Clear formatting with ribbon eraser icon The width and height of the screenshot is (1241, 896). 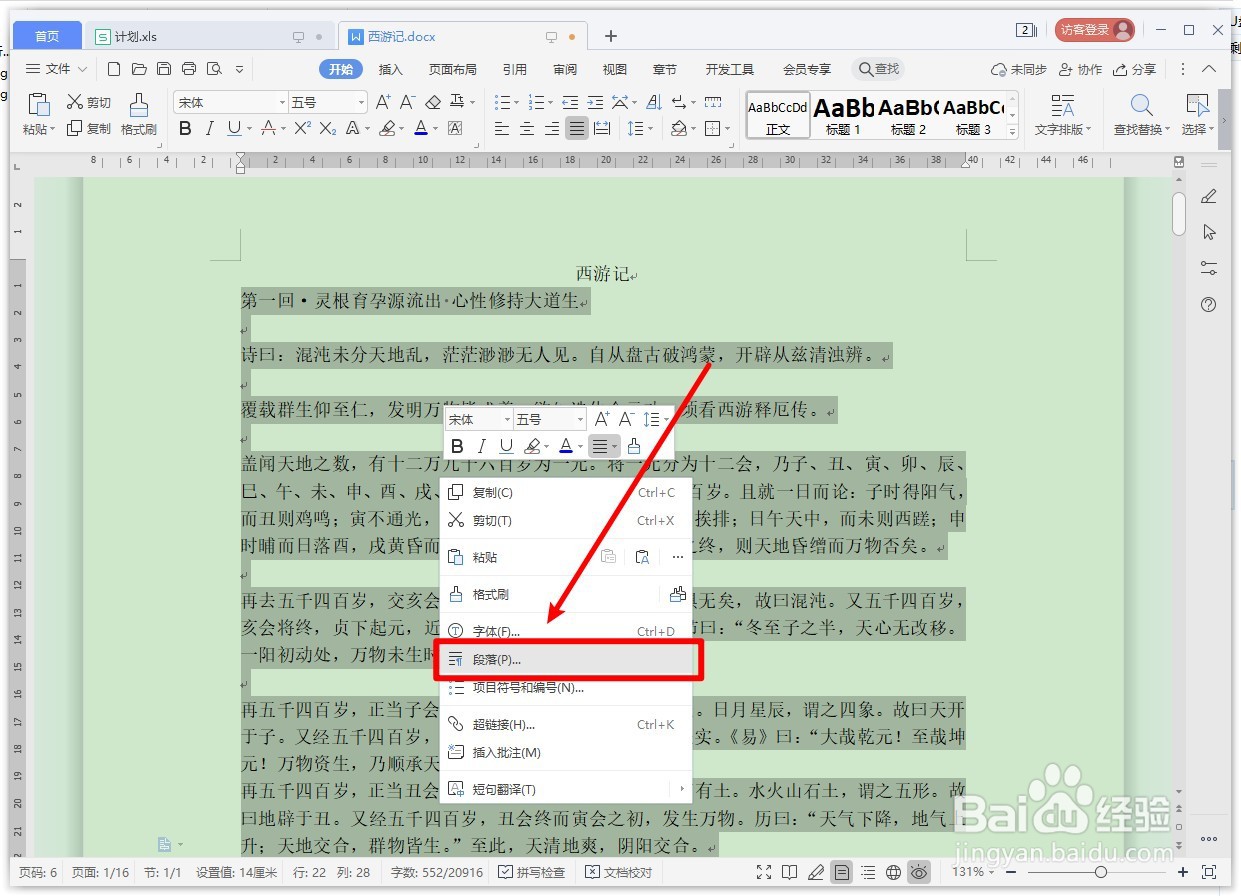pyautogui.click(x=433, y=102)
